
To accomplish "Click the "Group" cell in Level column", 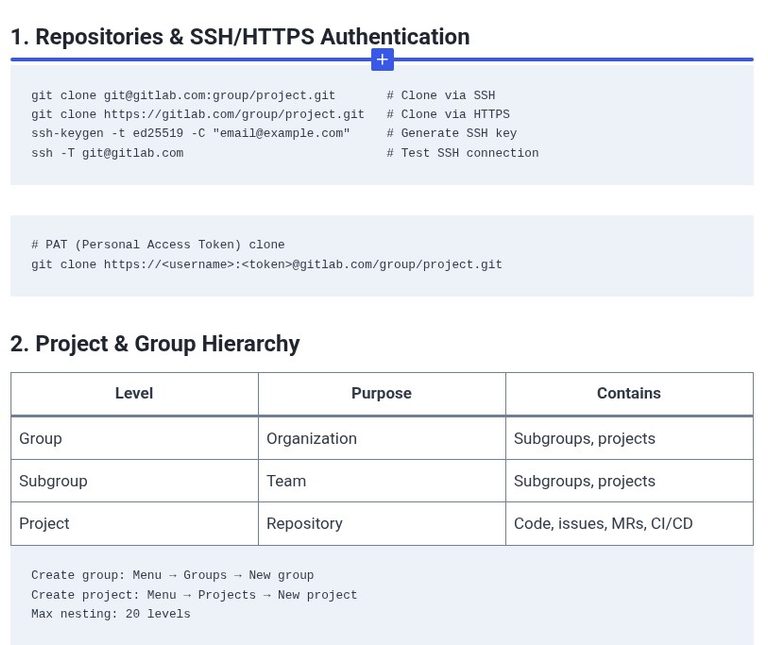I will click(134, 438).
